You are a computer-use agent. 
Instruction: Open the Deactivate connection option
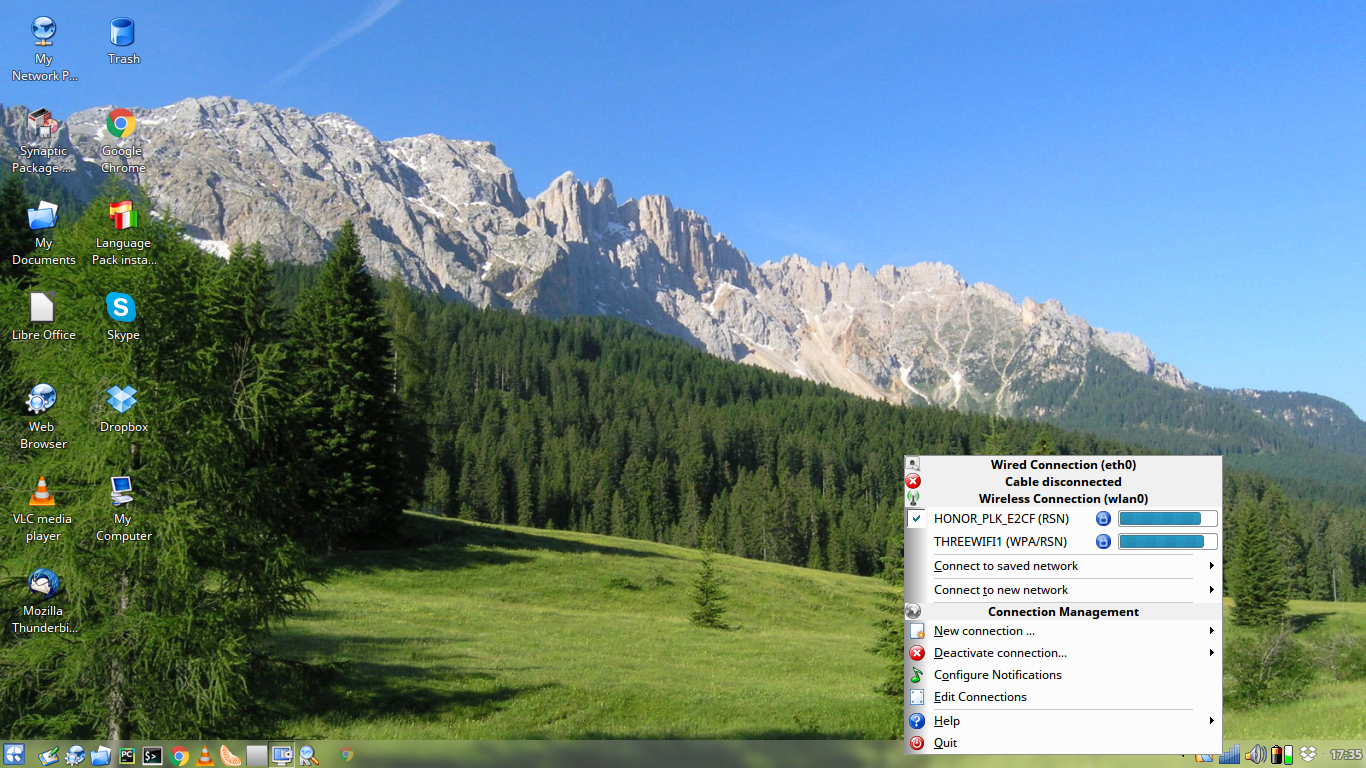tap(1000, 653)
